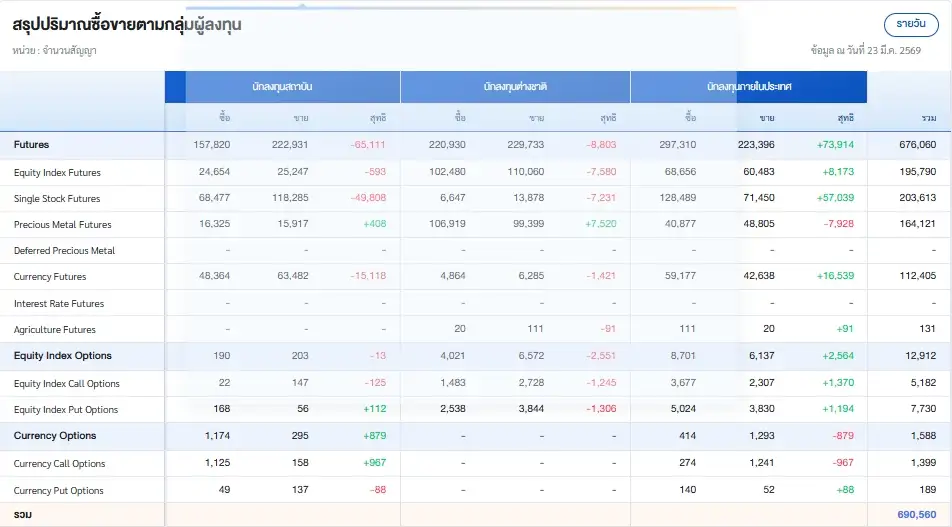952x527 pixels.
Task: Click the Precious Metal Futures net -7,928
Action: (838, 224)
